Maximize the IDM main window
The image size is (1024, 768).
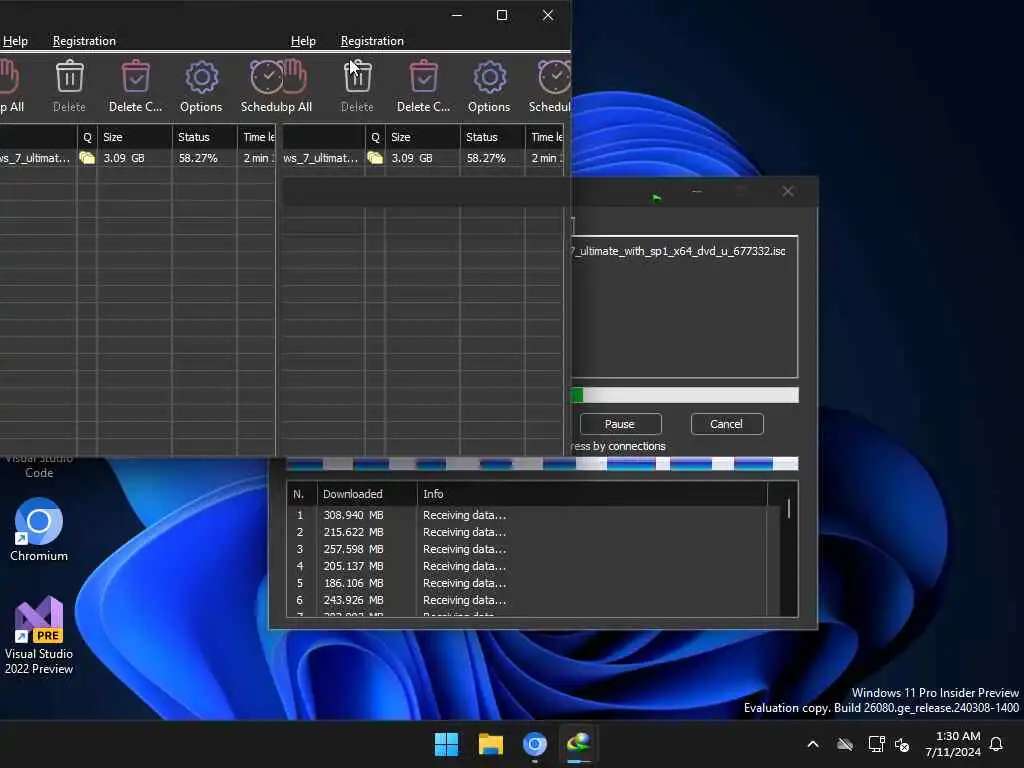coord(502,15)
